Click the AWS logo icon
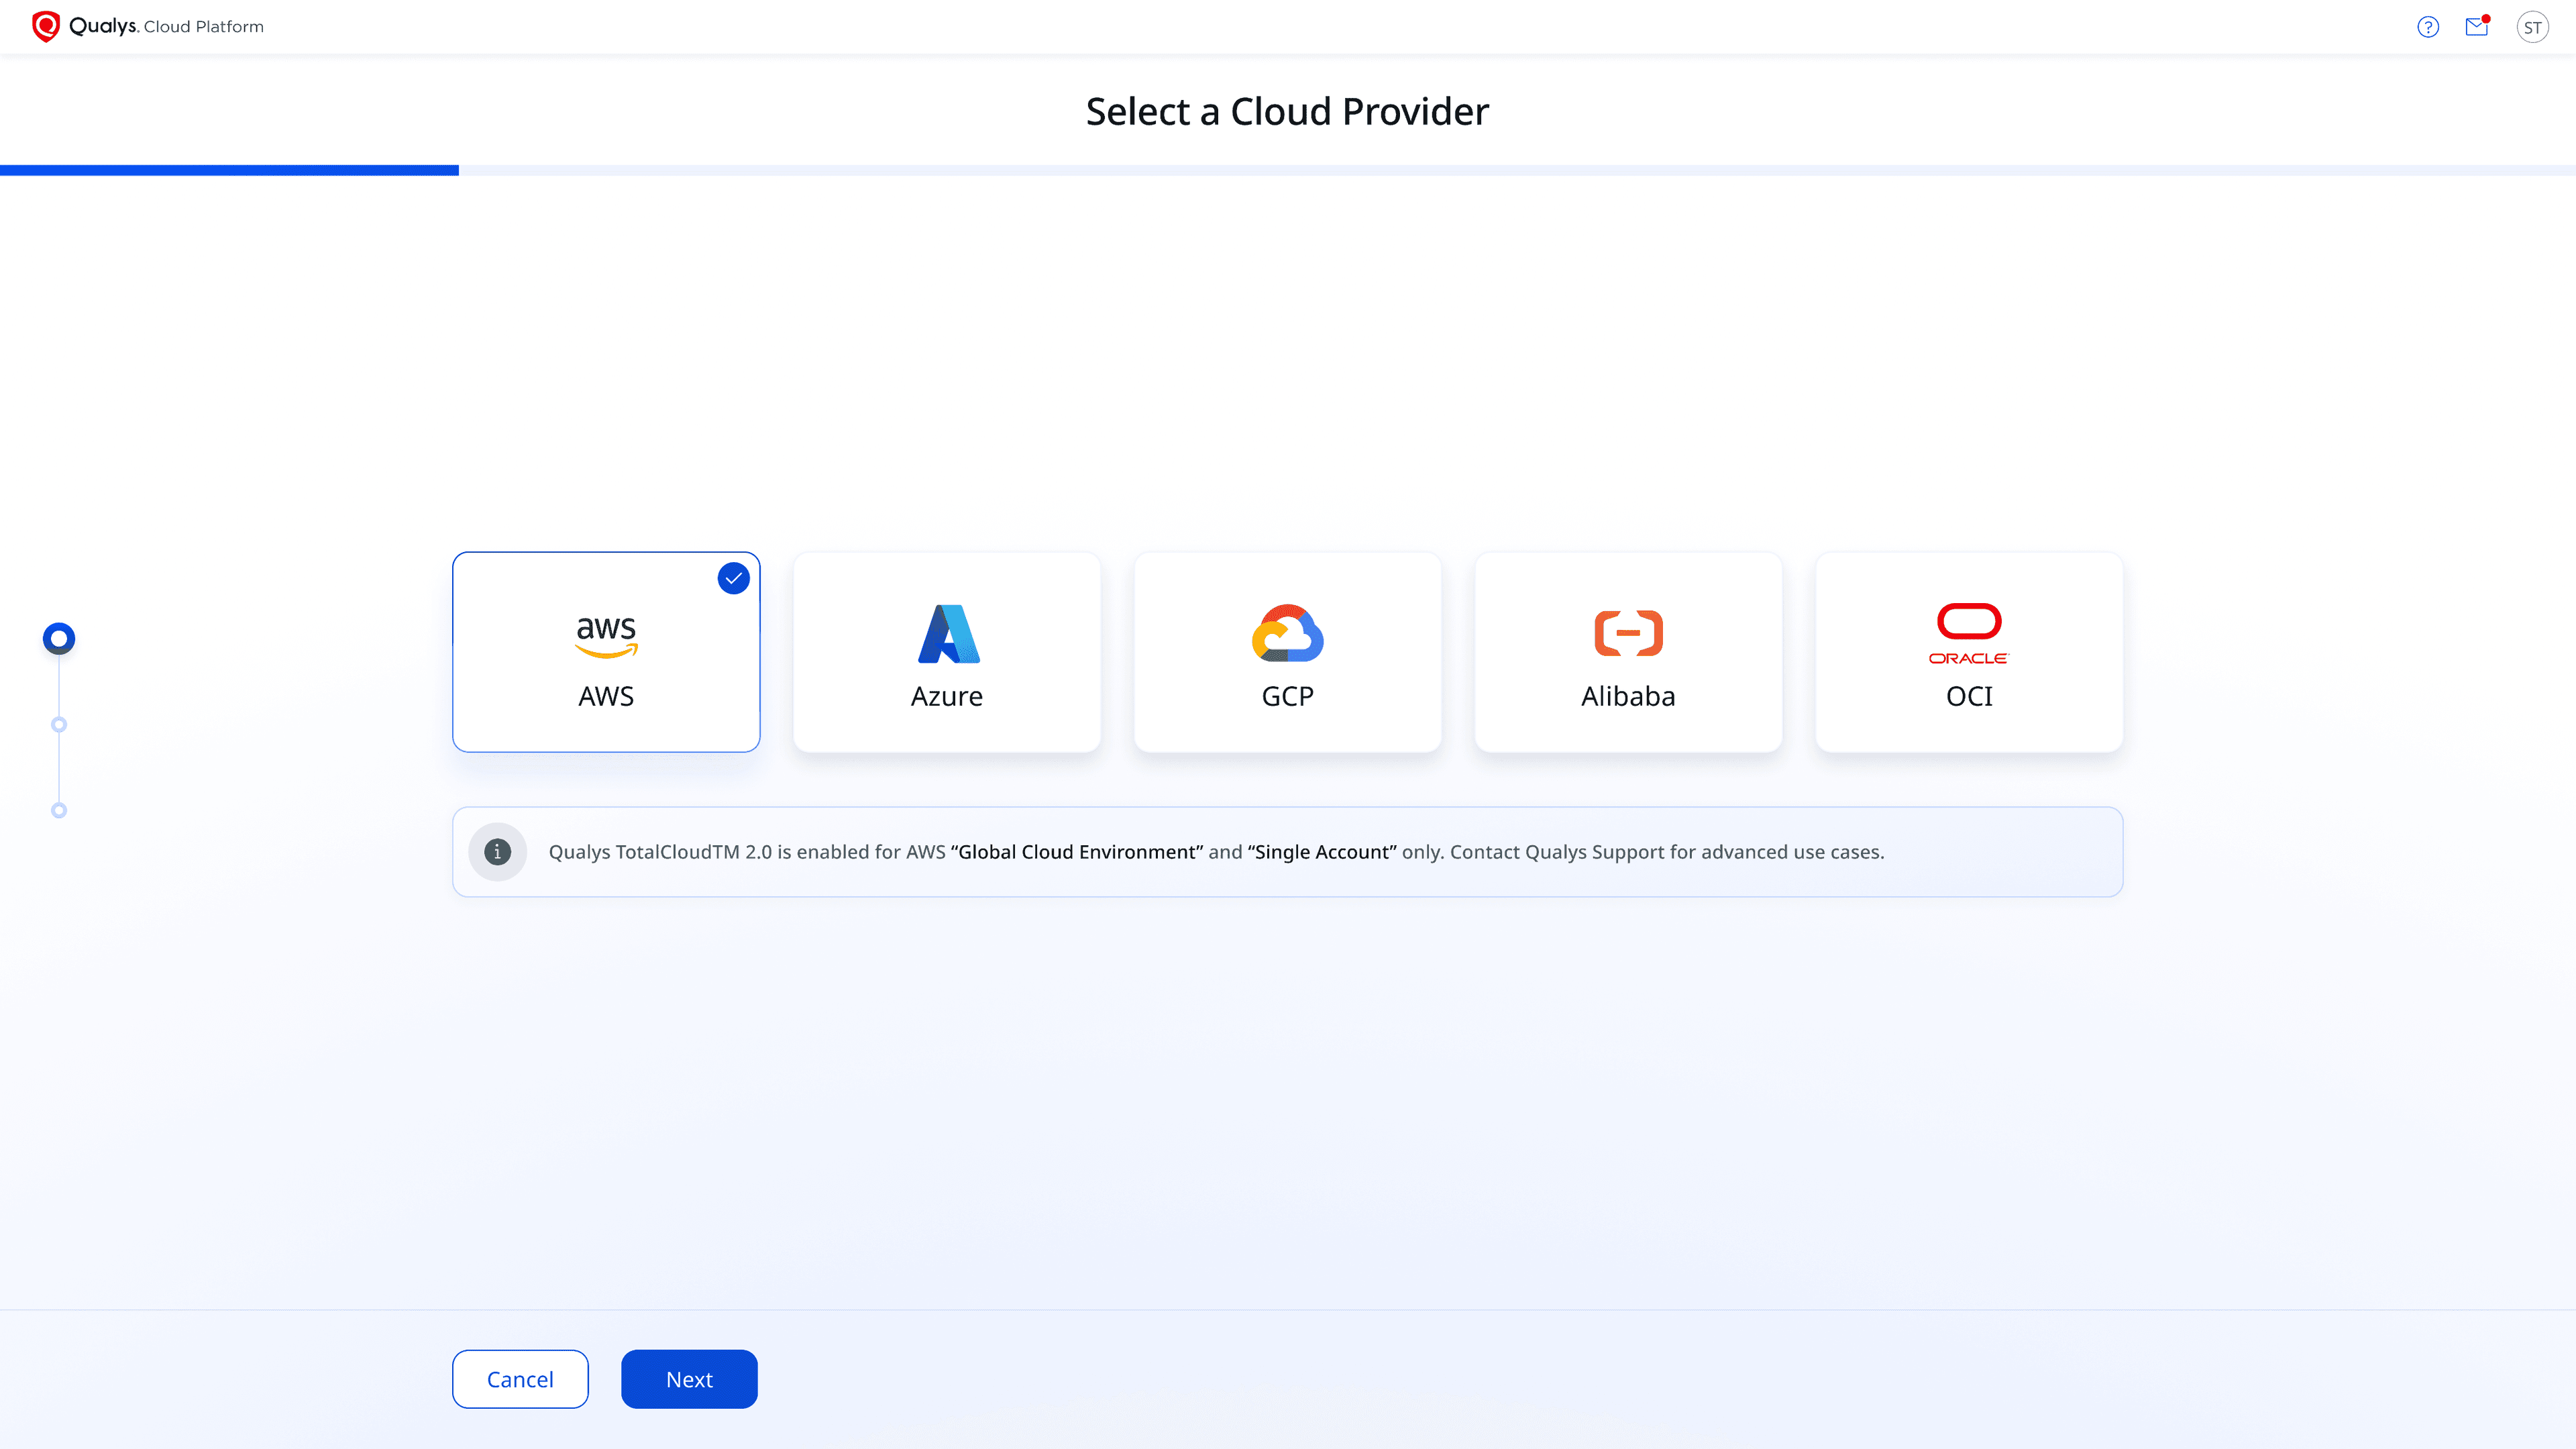This screenshot has height=1449, width=2576. pos(606,637)
